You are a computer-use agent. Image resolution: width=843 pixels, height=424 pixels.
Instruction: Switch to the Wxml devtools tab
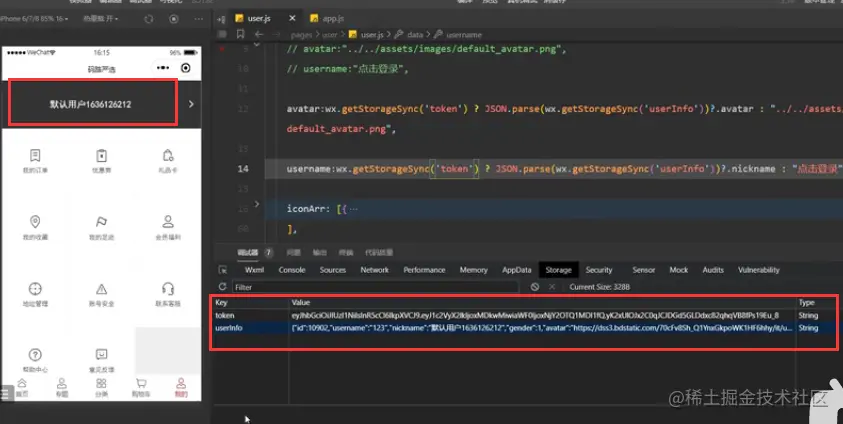click(x=254, y=270)
